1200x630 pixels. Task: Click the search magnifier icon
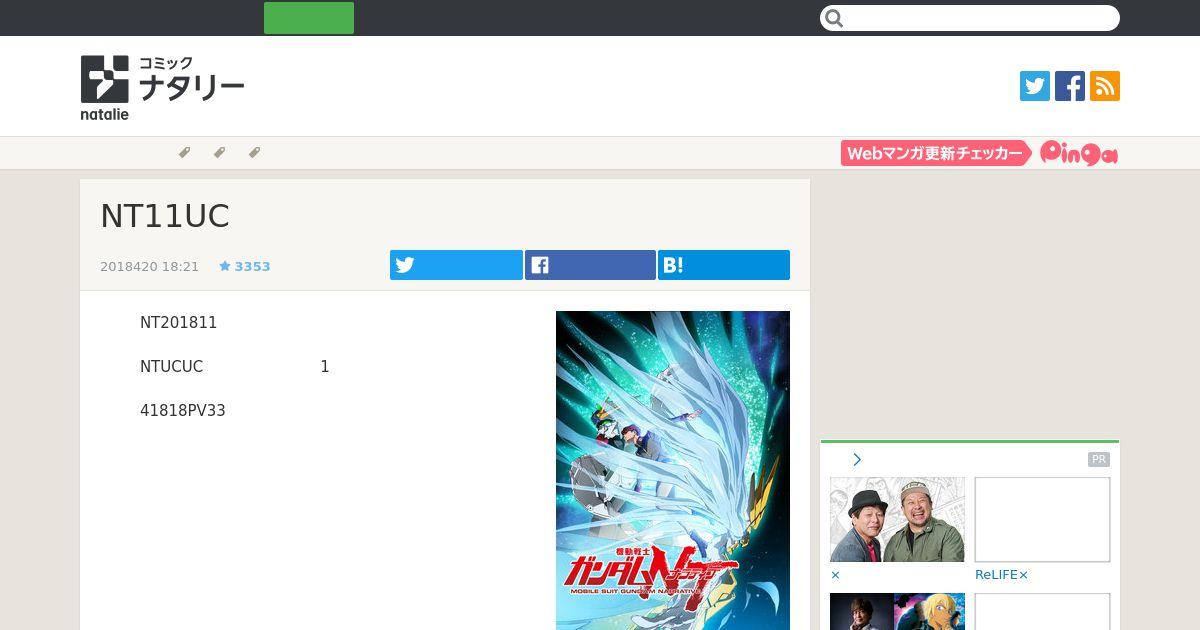point(835,18)
